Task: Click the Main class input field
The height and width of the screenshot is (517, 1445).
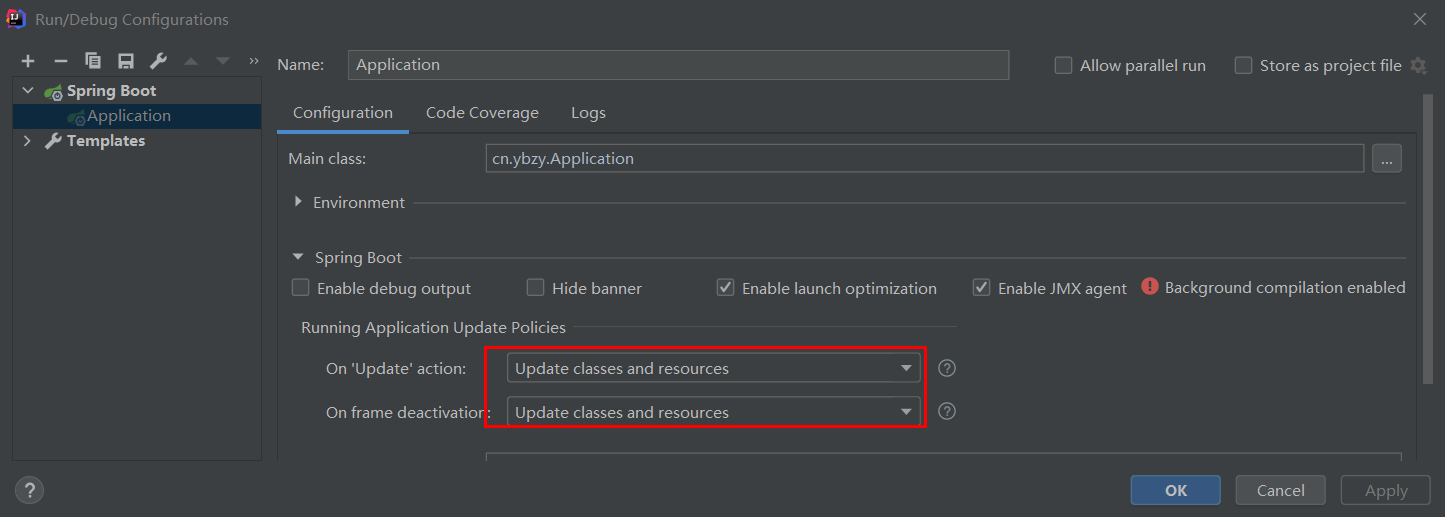Action: pyautogui.click(x=925, y=158)
